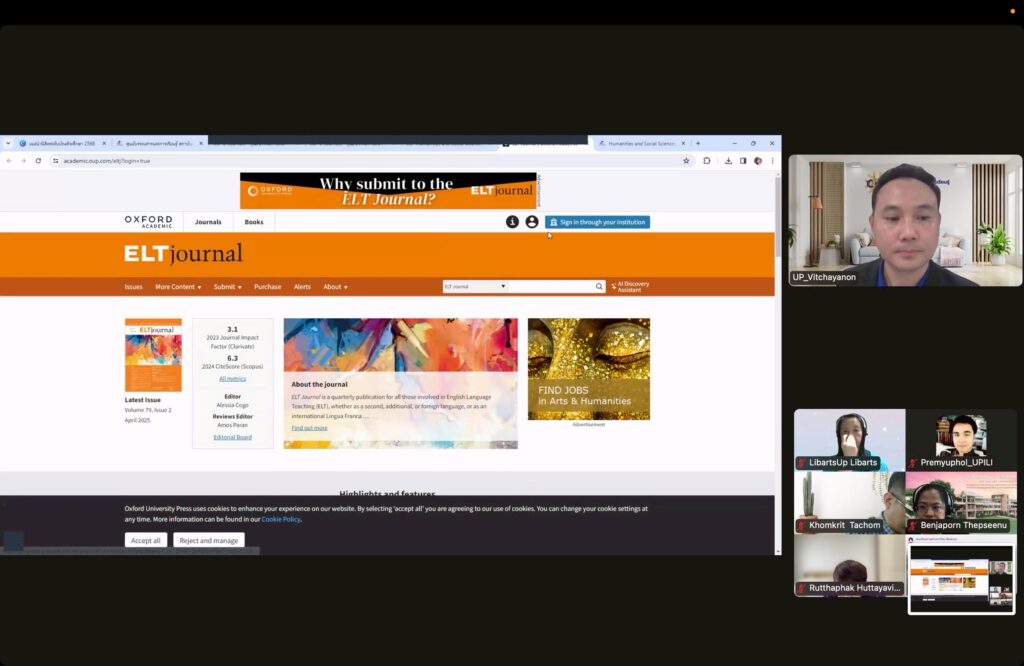Toggle the browser side panel icon
This screenshot has height=666, width=1024.
pyautogui.click(x=743, y=161)
